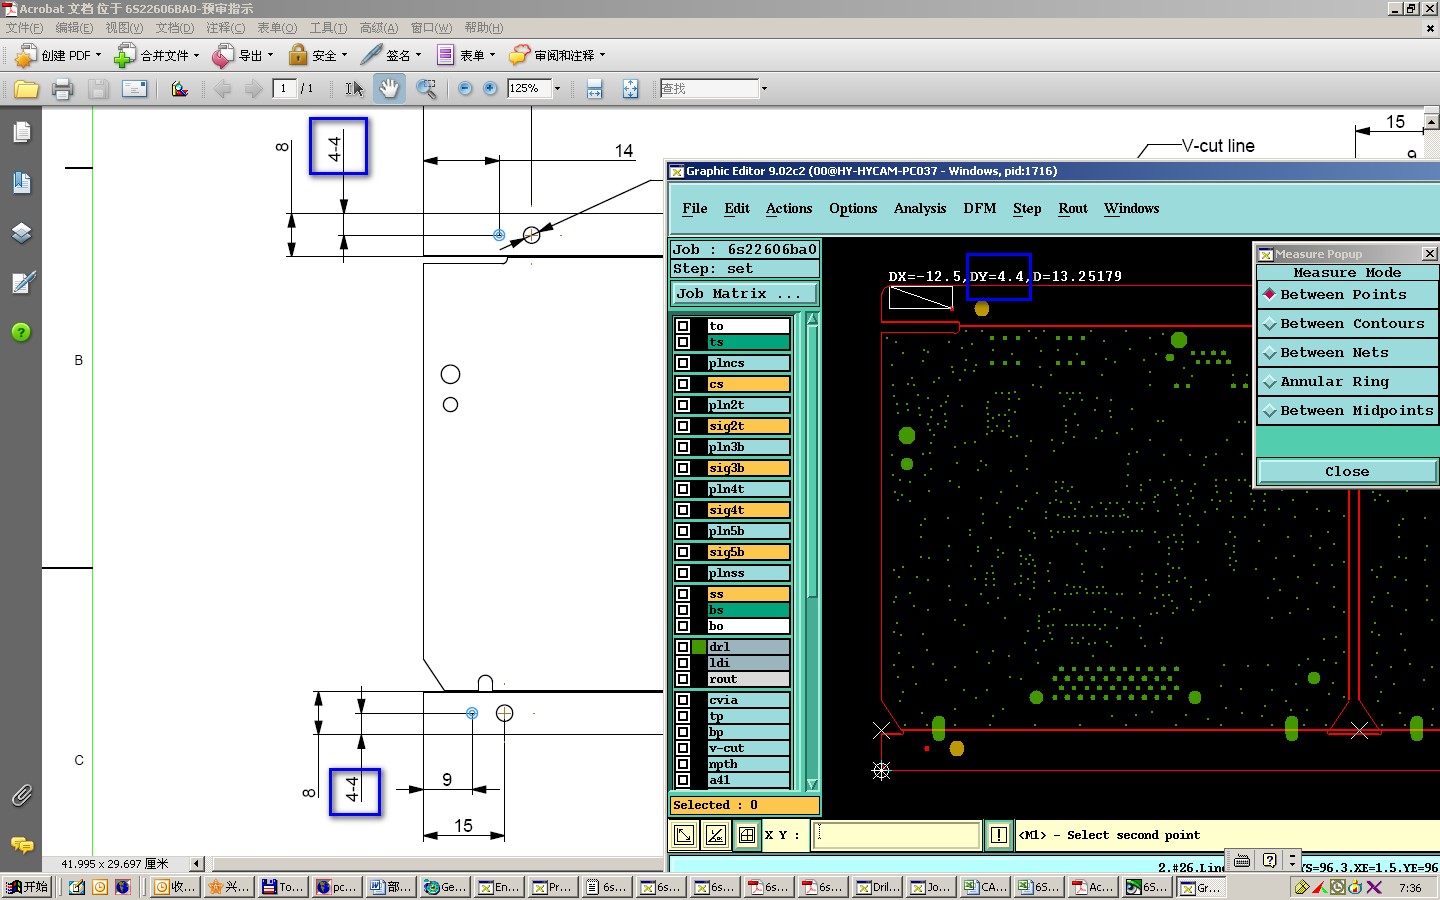Image resolution: width=1440 pixels, height=900 pixels.
Task: Select the Hand tool in Acrobat toolbar
Action: 389,89
